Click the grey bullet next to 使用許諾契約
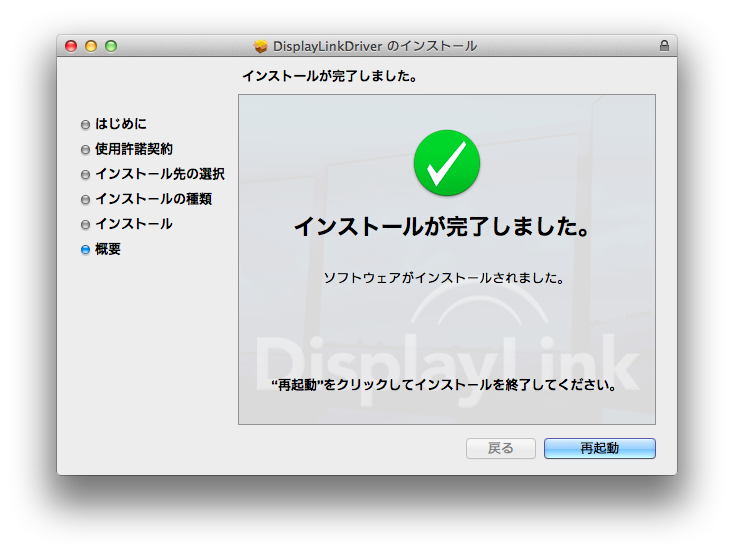 [85, 150]
